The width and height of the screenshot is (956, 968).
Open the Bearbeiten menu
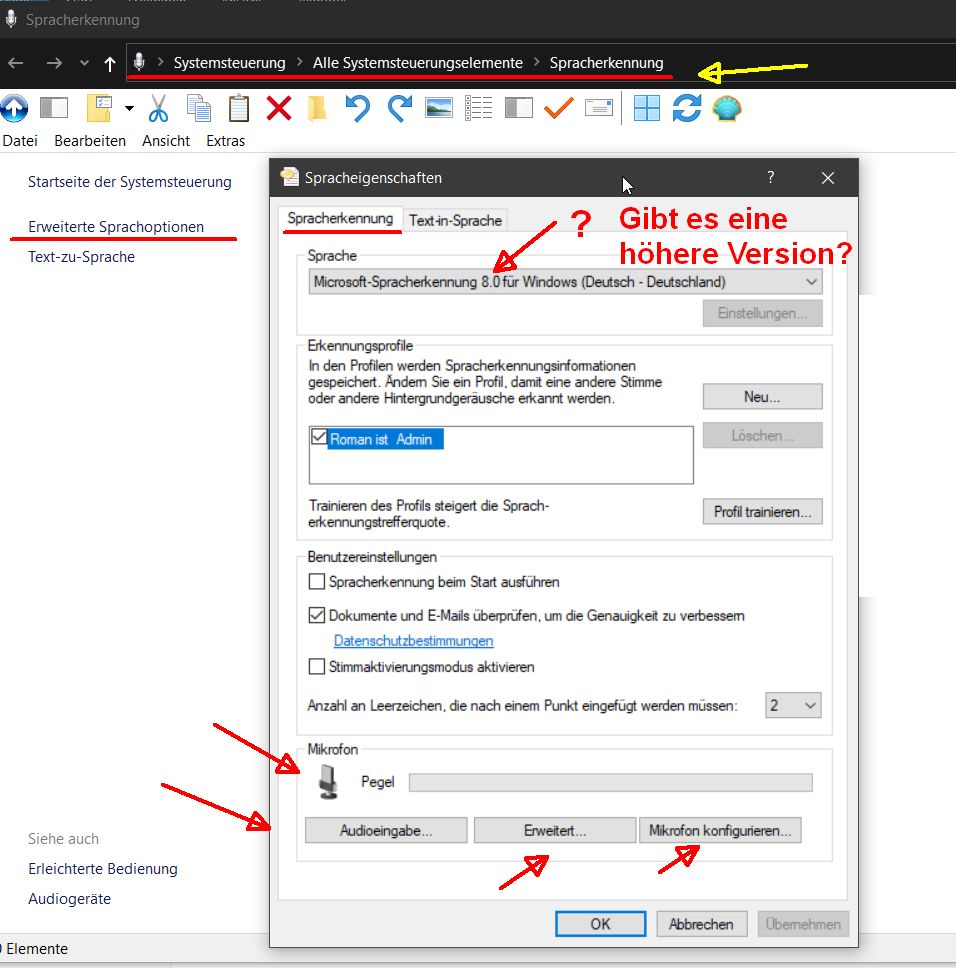click(x=90, y=141)
